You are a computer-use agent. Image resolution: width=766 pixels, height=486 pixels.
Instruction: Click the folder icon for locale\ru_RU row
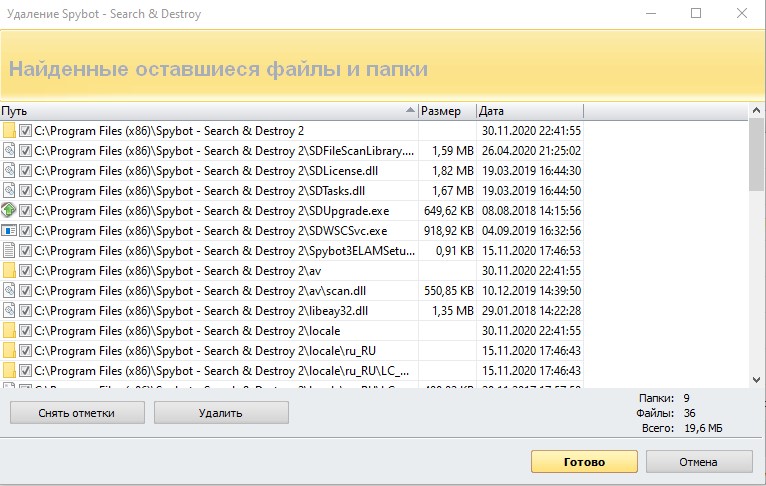(9, 351)
